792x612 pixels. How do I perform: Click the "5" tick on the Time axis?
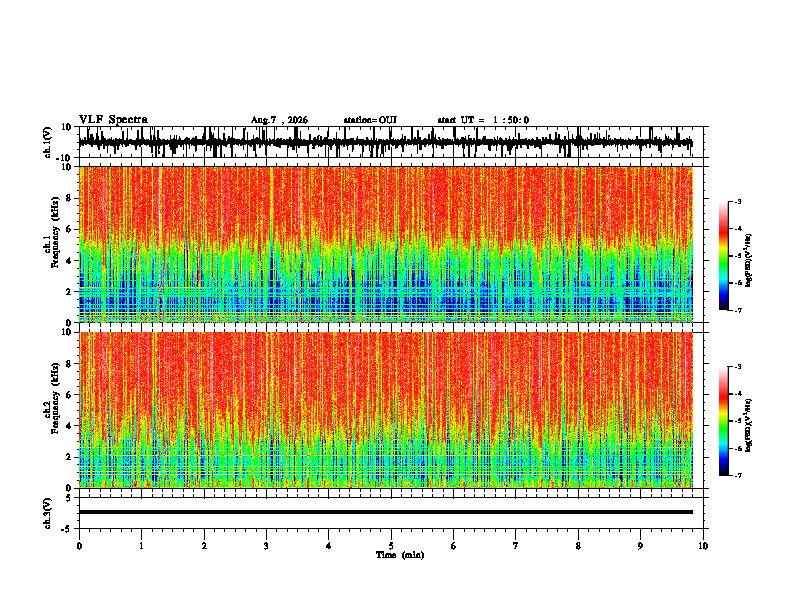391,546
